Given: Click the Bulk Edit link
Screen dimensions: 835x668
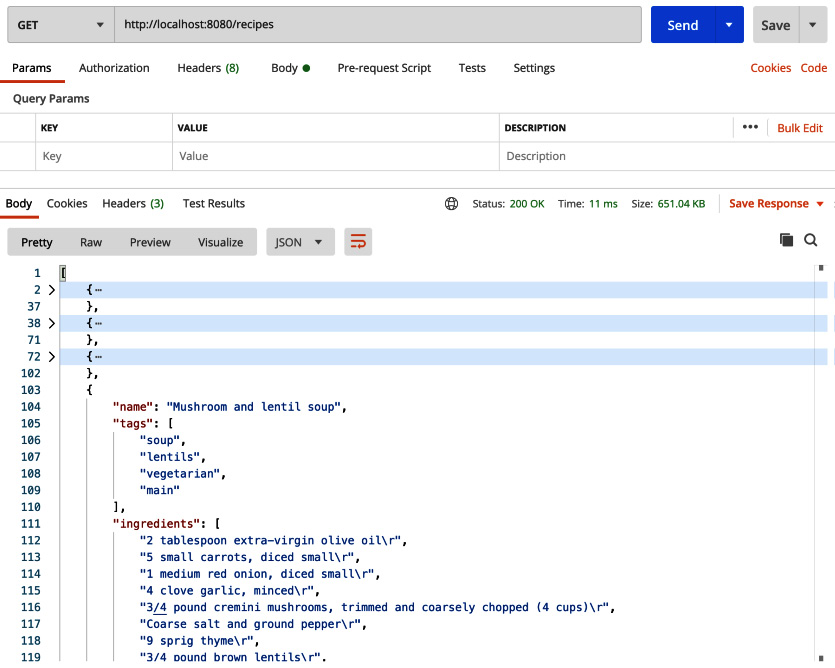Looking at the screenshot, I should click(800, 128).
